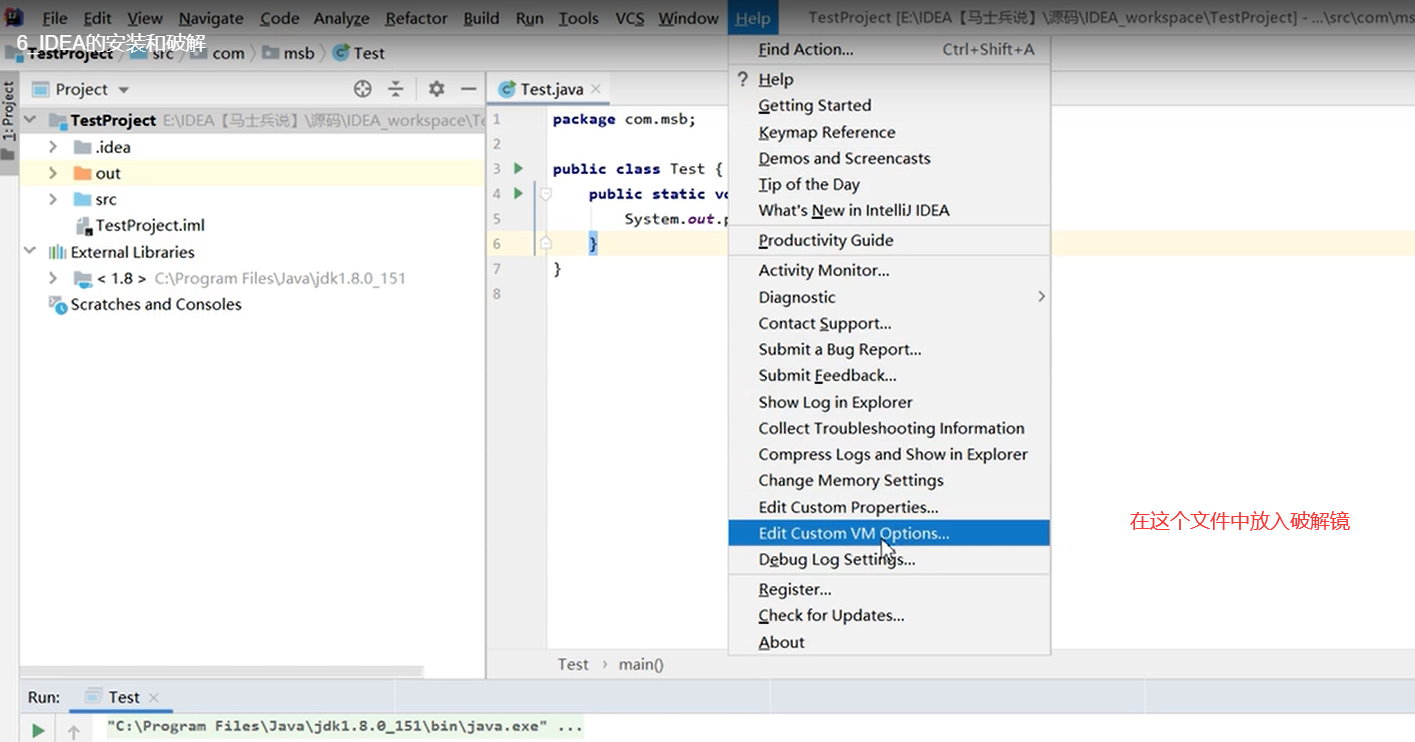Select Find Action... in Help menu
Viewport: 1415px width, 742px height.
click(889, 49)
